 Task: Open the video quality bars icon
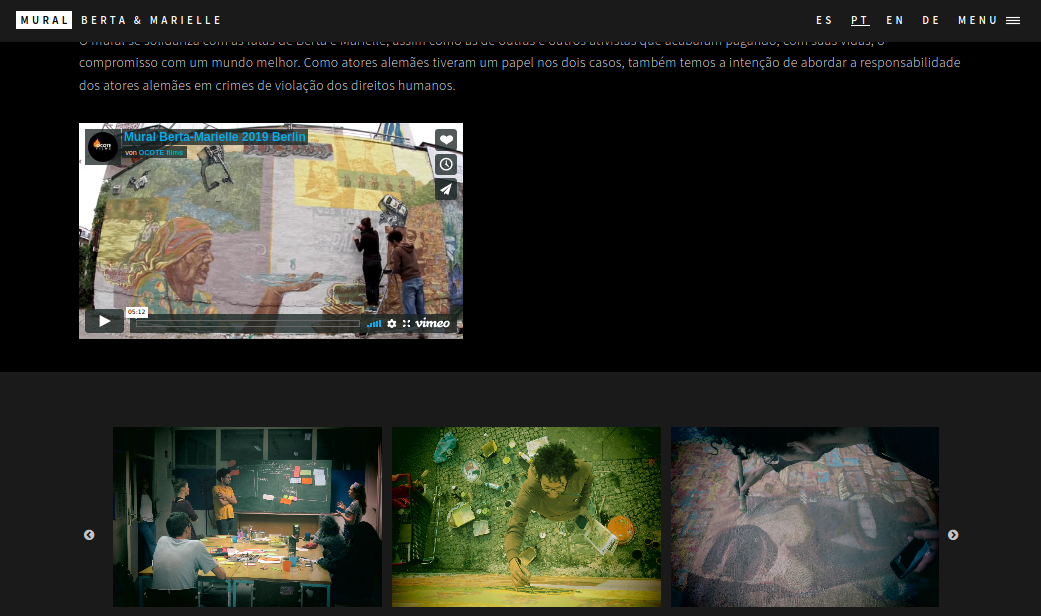click(x=377, y=323)
